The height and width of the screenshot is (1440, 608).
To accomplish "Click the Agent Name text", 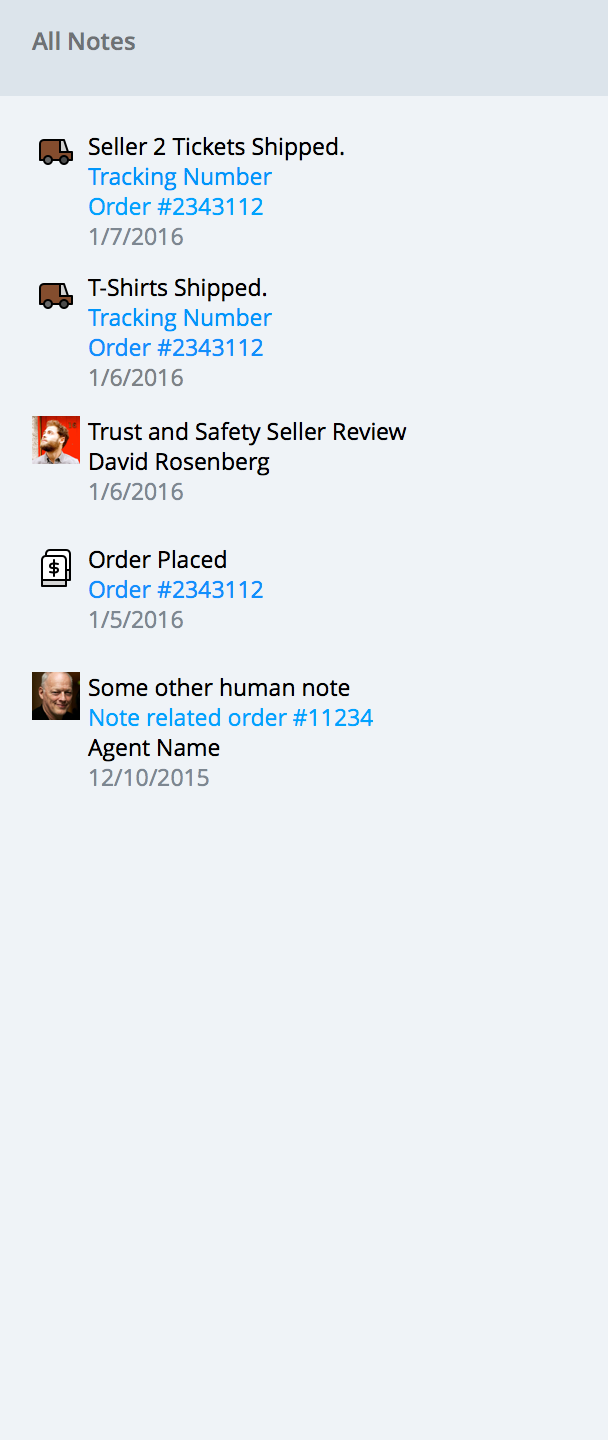I will tap(154, 748).
